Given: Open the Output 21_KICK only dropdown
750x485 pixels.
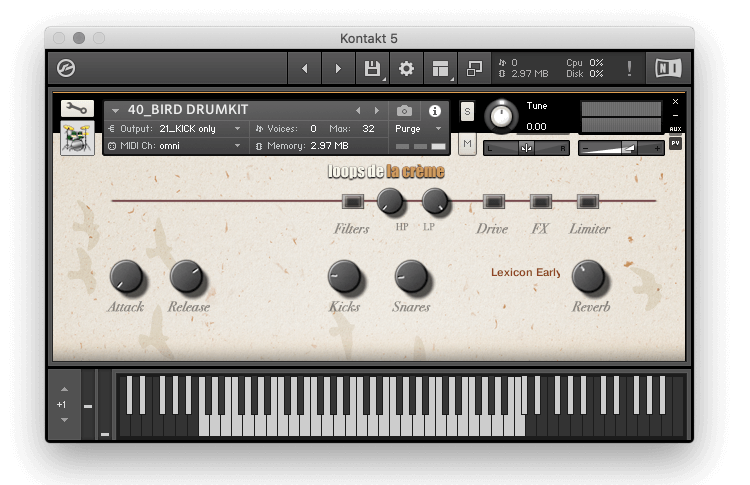Looking at the screenshot, I should click(176, 129).
